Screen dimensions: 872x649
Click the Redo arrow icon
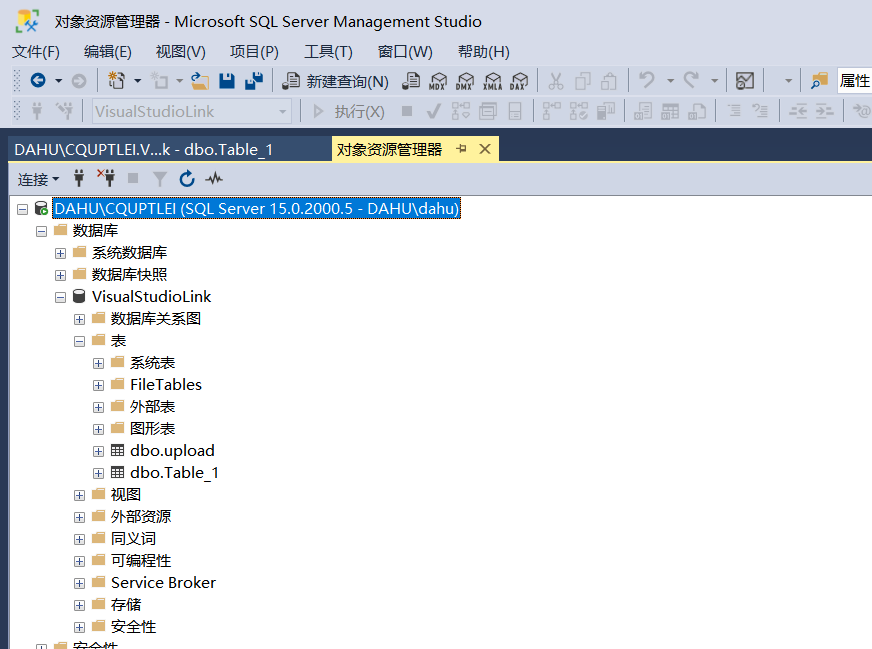(691, 80)
